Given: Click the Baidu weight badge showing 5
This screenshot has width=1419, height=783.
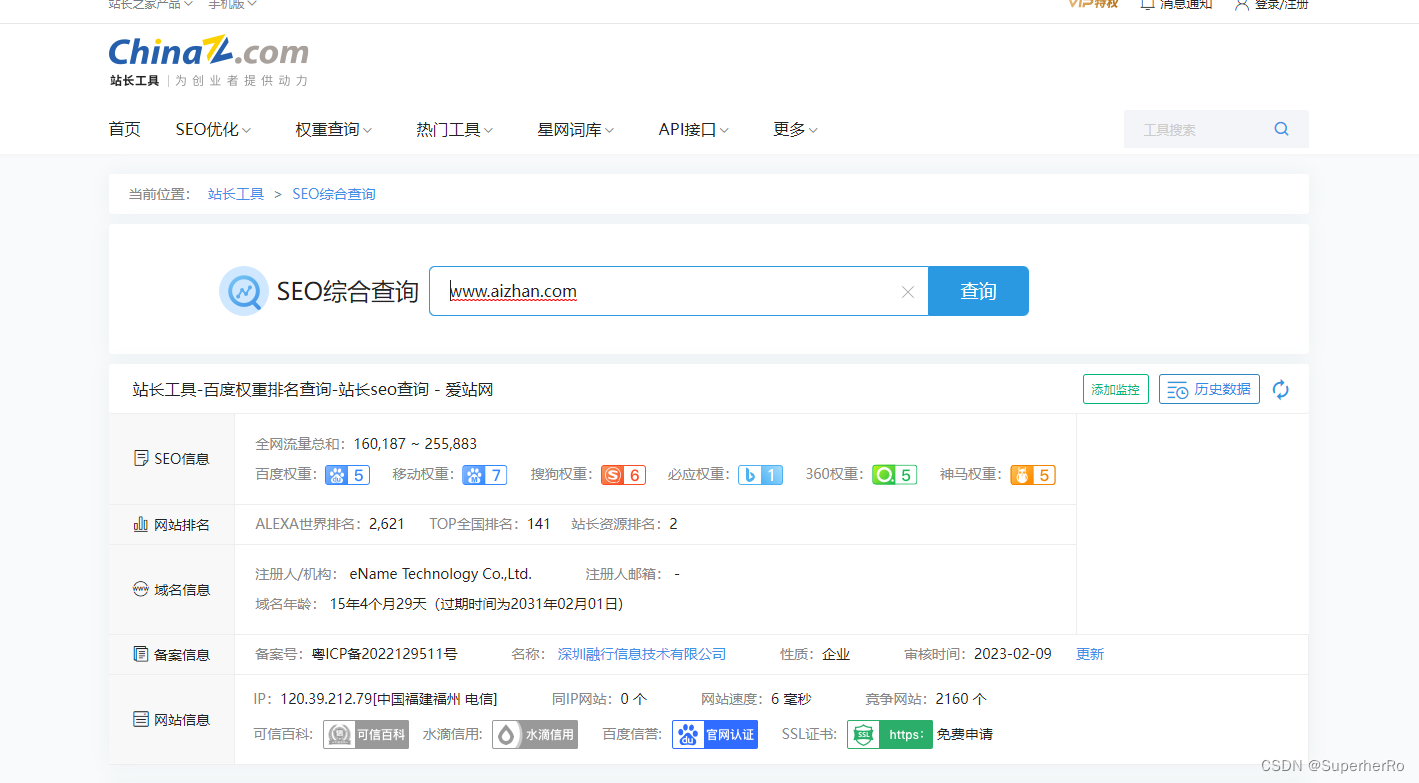Looking at the screenshot, I should tap(347, 475).
